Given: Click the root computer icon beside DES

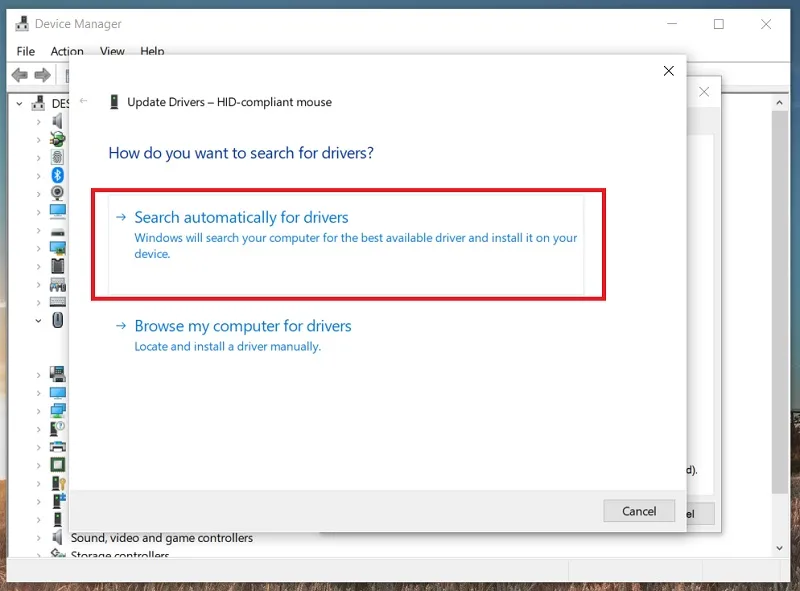Looking at the screenshot, I should coord(38,103).
